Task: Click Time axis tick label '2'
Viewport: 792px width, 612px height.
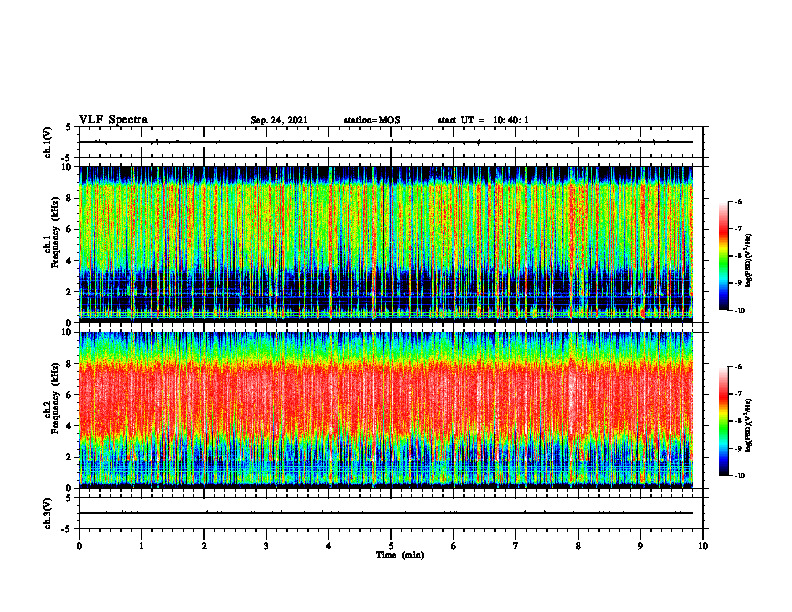Action: tap(204, 546)
